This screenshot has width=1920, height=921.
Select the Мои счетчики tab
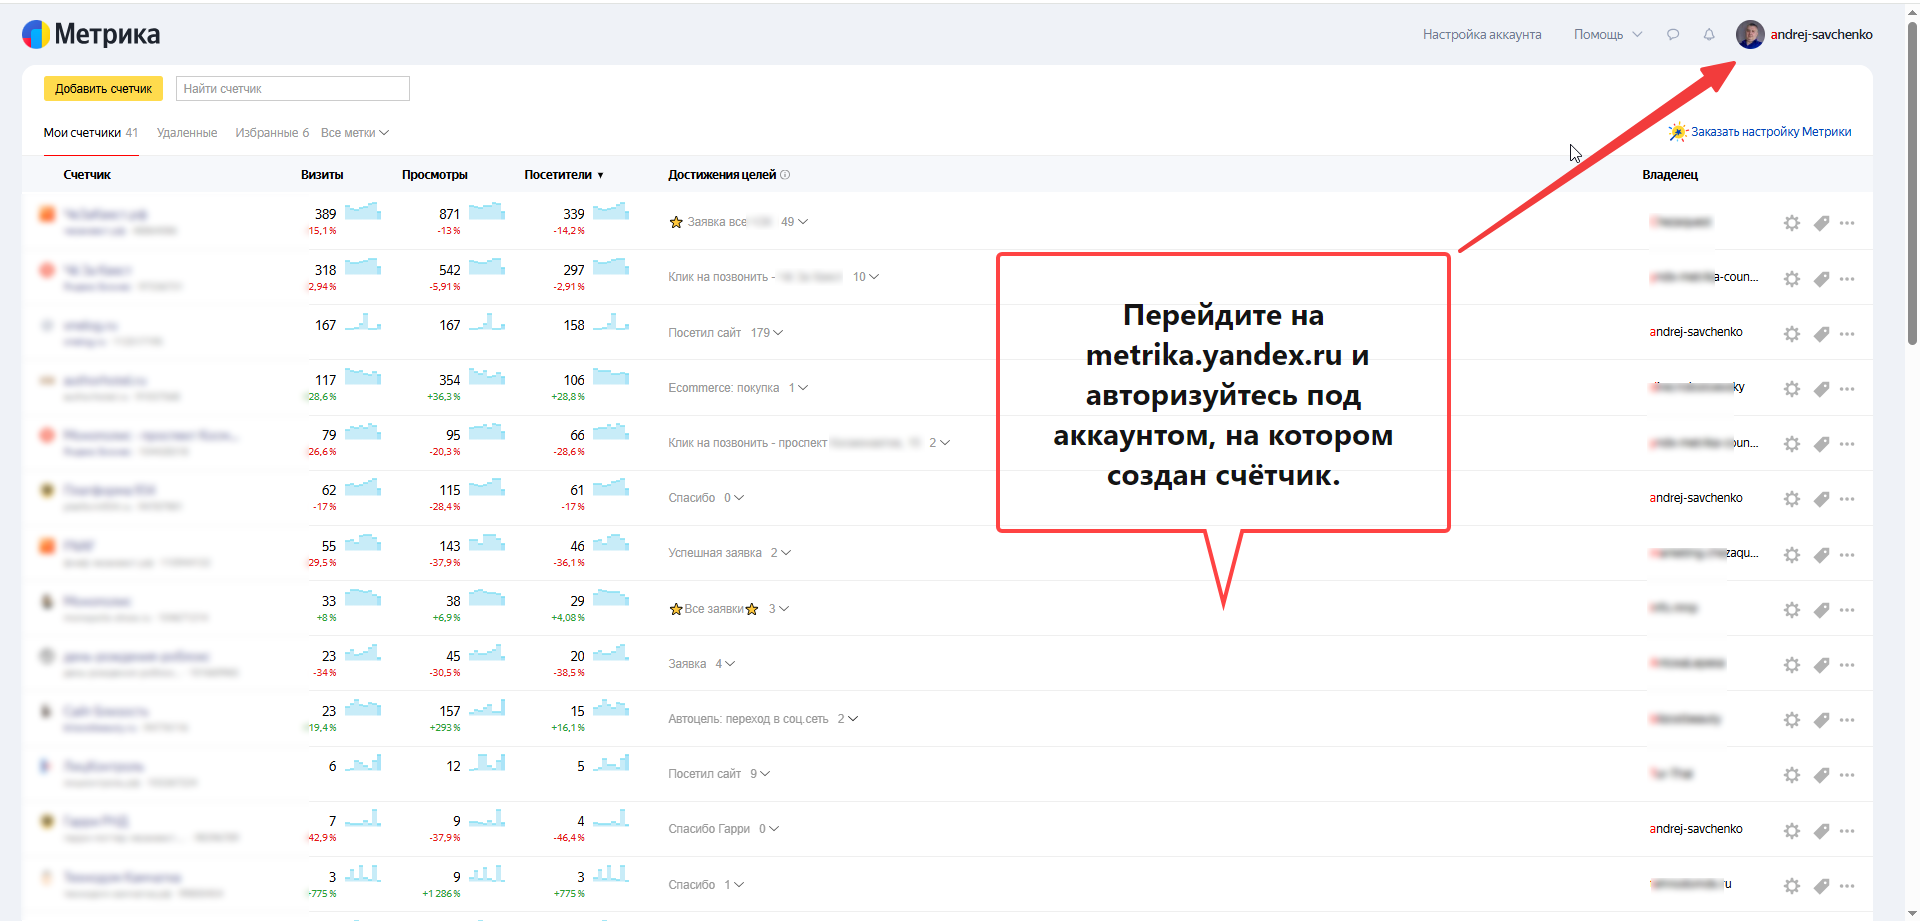pos(91,133)
